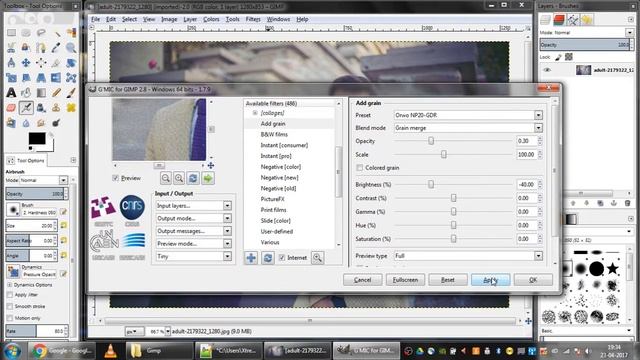The image size is (640, 360).
Task: Select the Color Picker tool
Action: tap(56, 48)
